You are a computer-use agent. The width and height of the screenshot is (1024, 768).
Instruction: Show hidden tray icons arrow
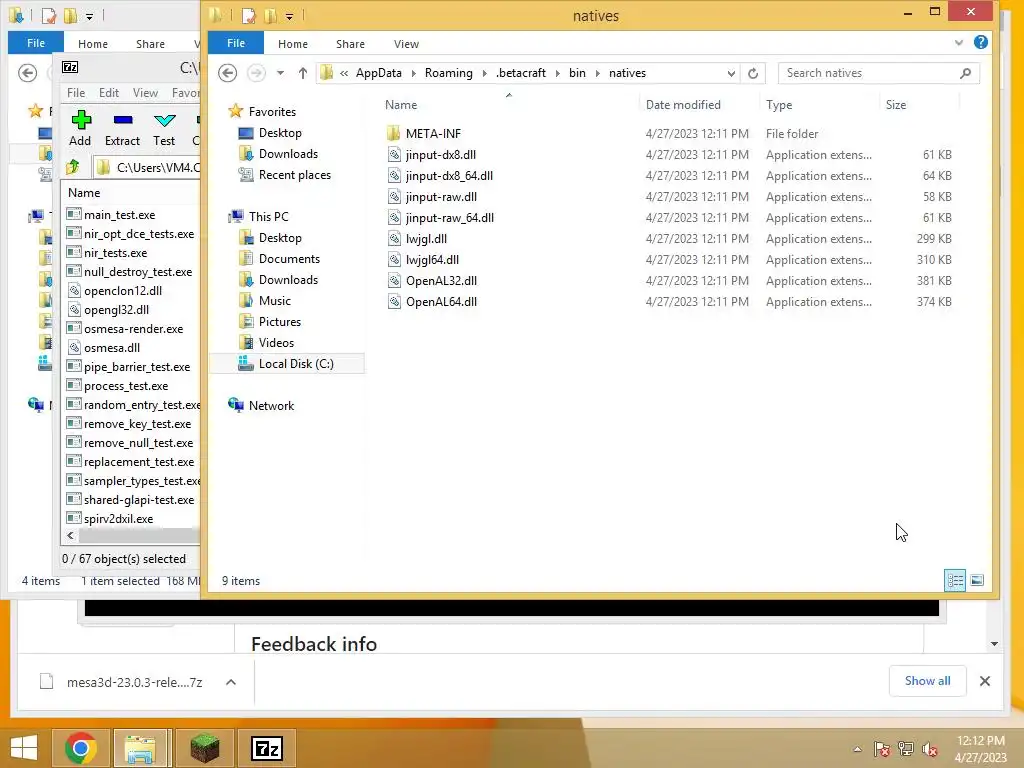pos(857,750)
